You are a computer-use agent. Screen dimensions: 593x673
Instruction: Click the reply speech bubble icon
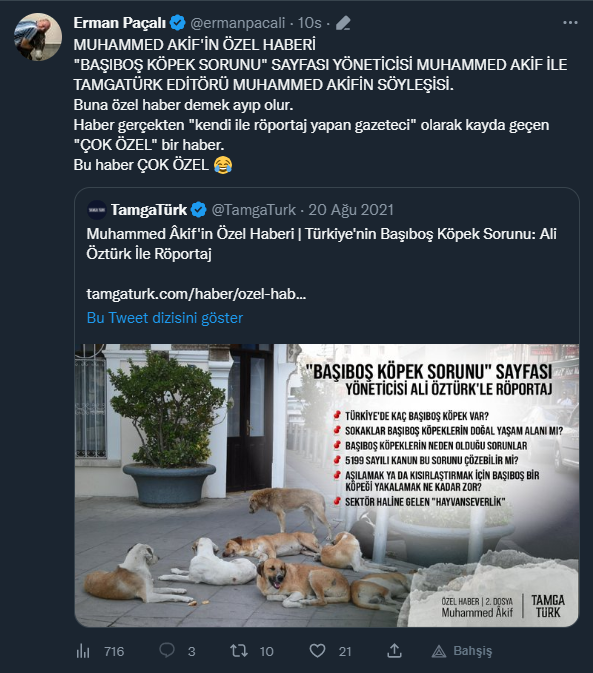pyautogui.click(x=166, y=651)
